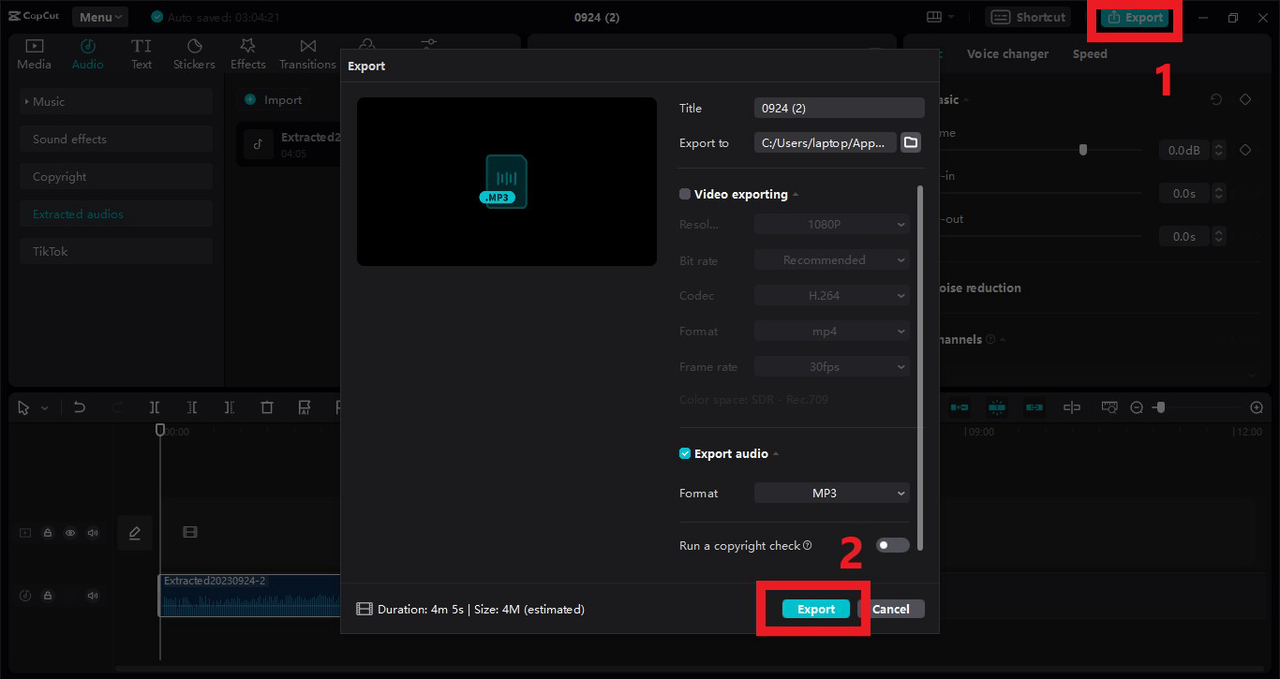Image resolution: width=1280 pixels, height=679 pixels.
Task: Toggle the preview axis icon
Action: tap(1072, 408)
